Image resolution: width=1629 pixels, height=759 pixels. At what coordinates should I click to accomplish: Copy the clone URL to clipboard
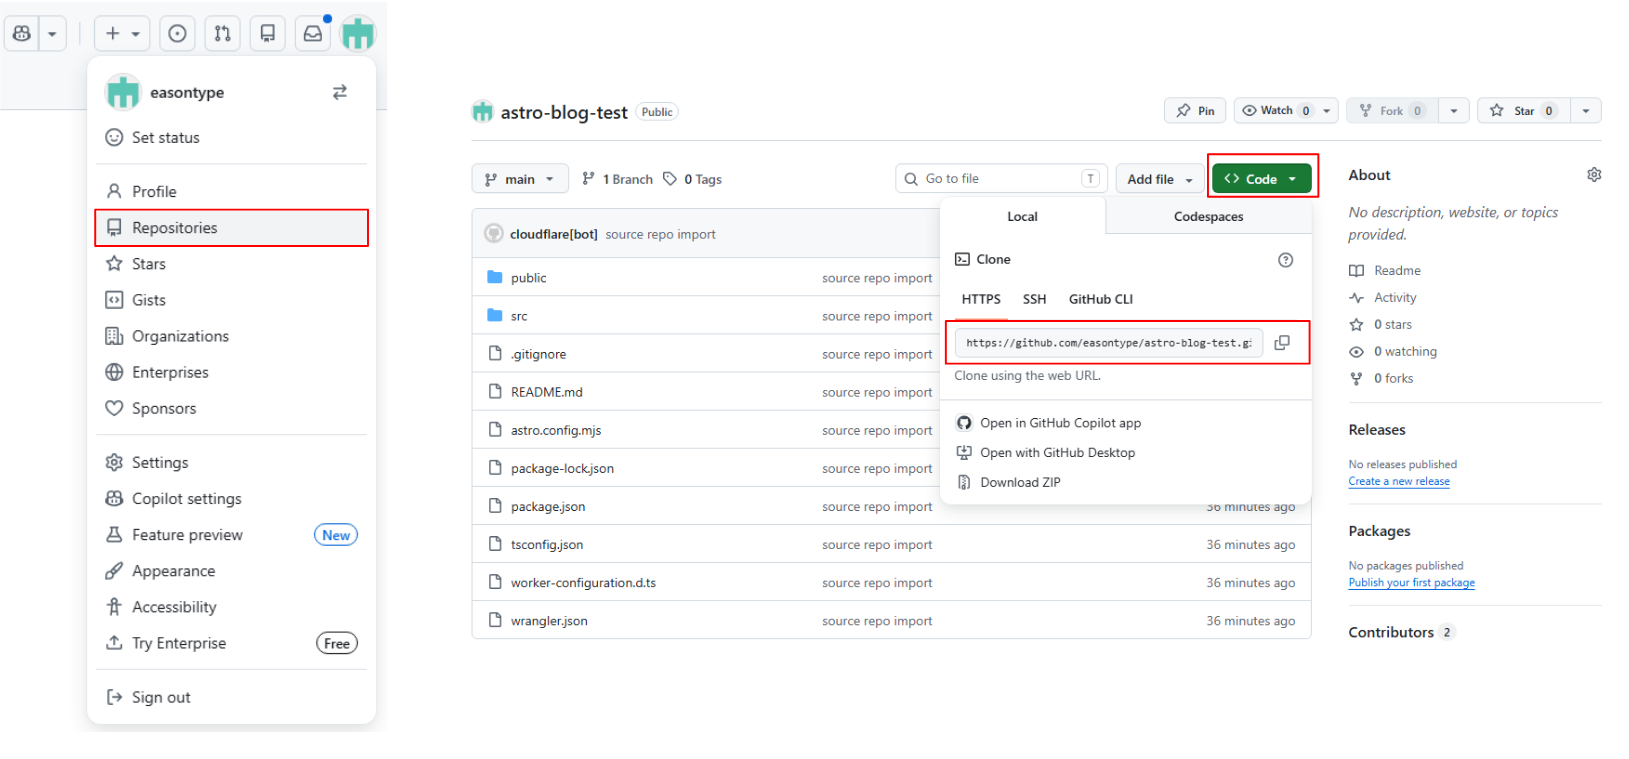[x=1282, y=343]
